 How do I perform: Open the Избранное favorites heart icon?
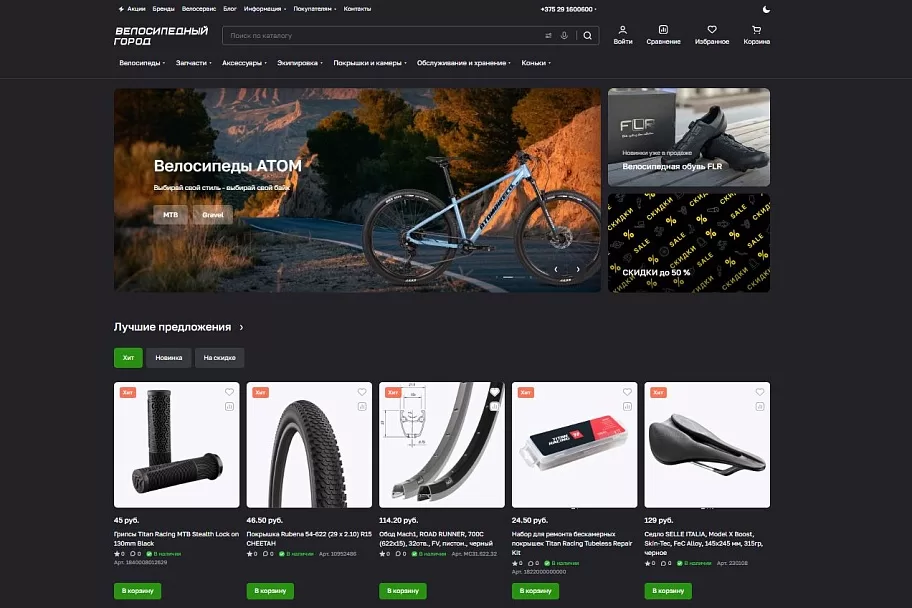tap(712, 35)
